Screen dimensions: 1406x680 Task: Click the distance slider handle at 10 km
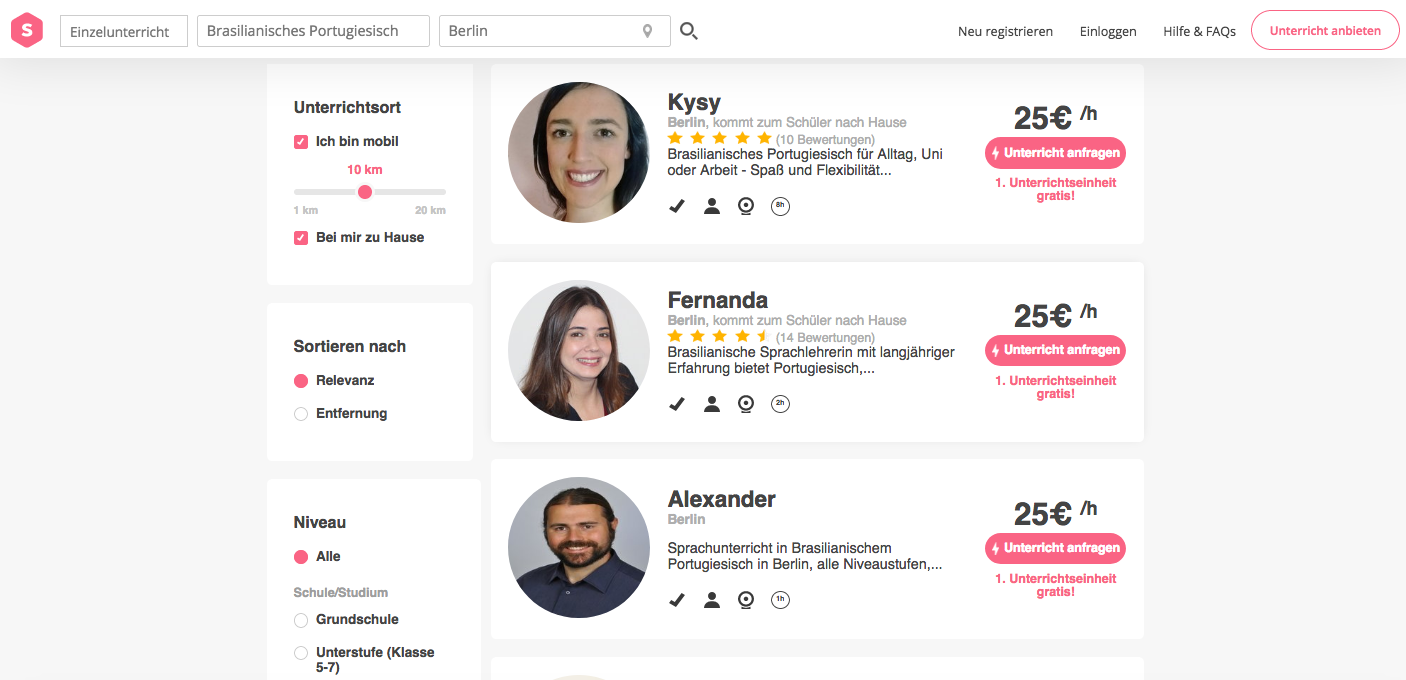coord(365,191)
